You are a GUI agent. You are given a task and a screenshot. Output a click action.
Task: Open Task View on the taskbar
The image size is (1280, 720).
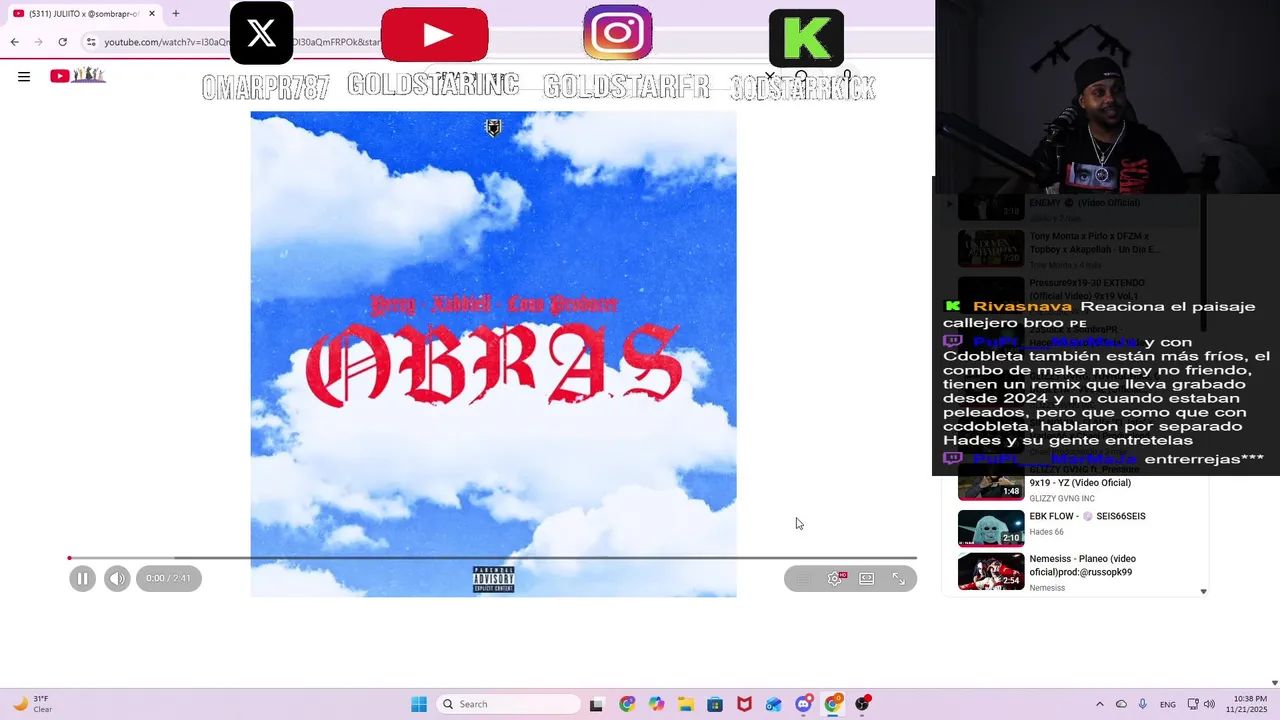[597, 704]
